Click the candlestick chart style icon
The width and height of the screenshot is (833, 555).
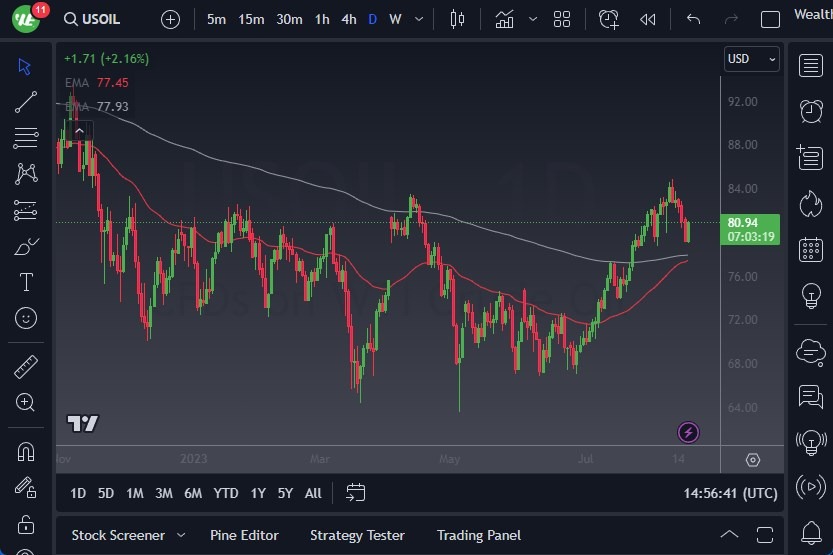[x=458, y=19]
